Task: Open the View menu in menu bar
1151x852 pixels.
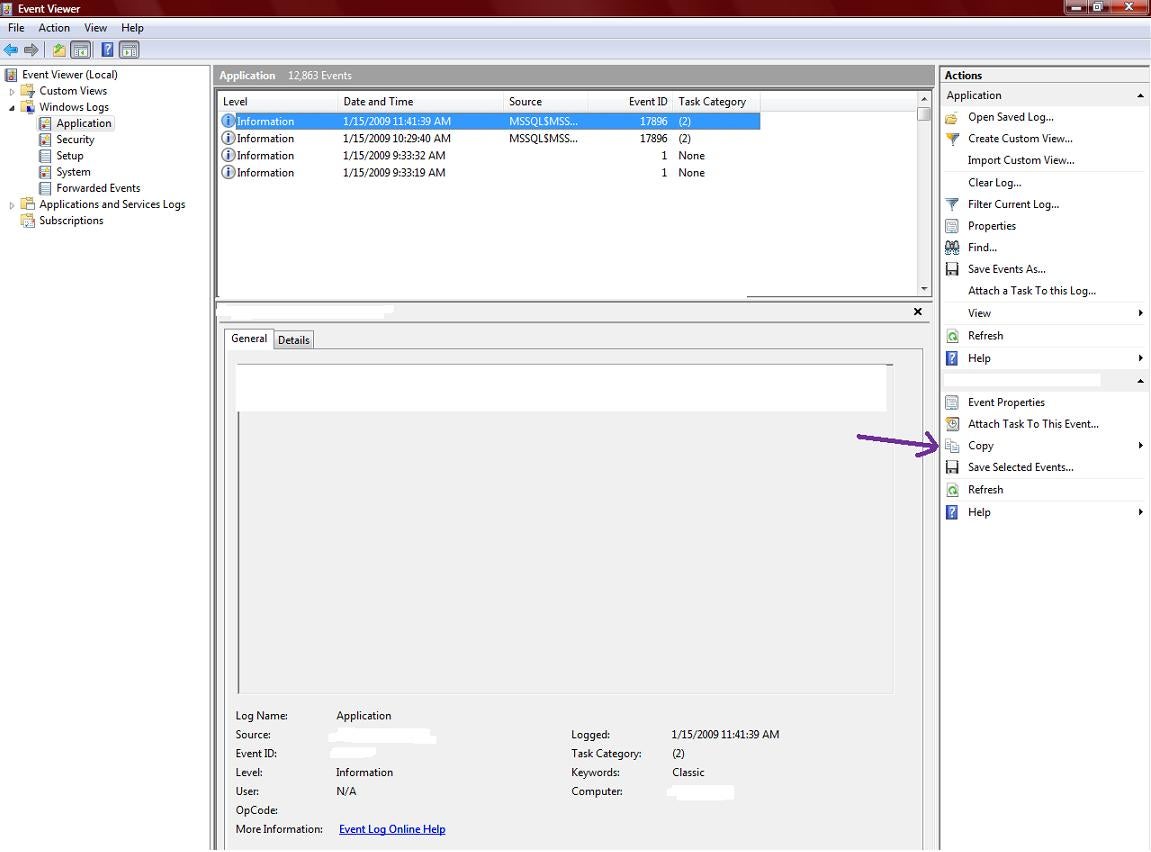Action: click(x=95, y=28)
